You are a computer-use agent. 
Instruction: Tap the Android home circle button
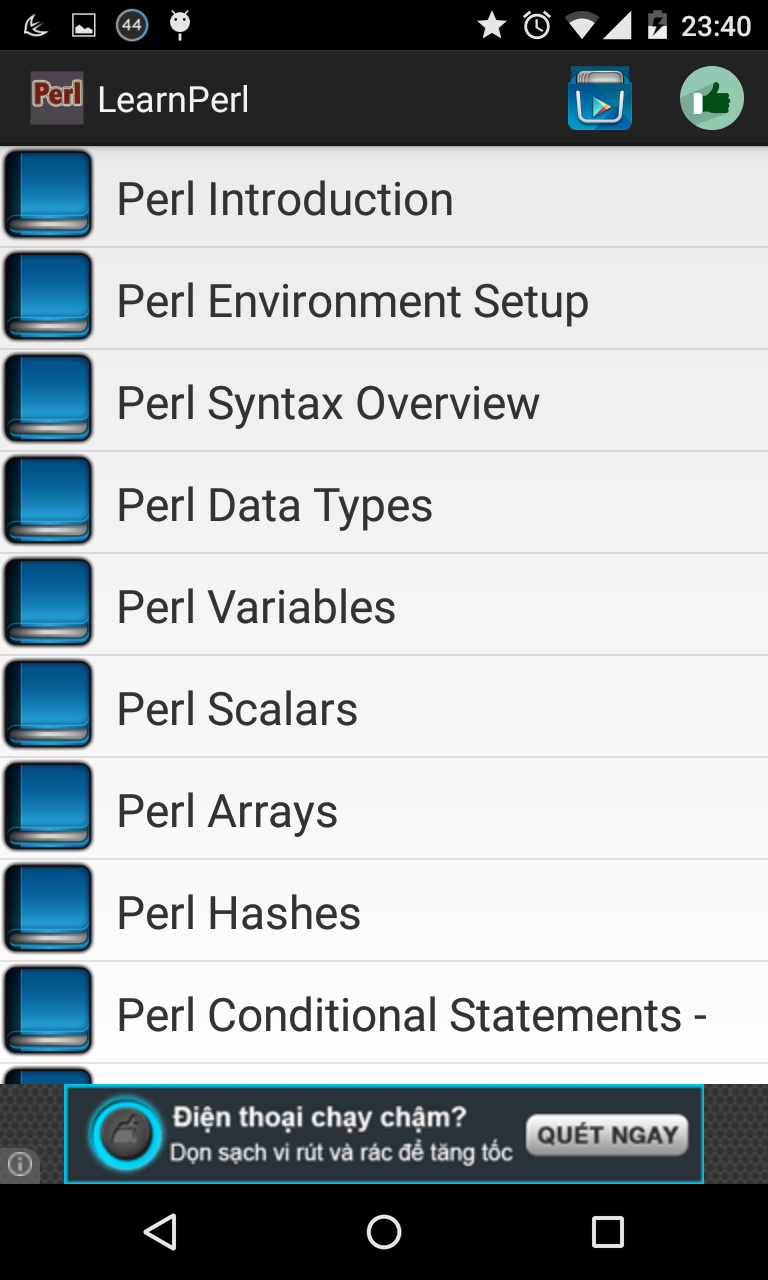(x=384, y=1232)
